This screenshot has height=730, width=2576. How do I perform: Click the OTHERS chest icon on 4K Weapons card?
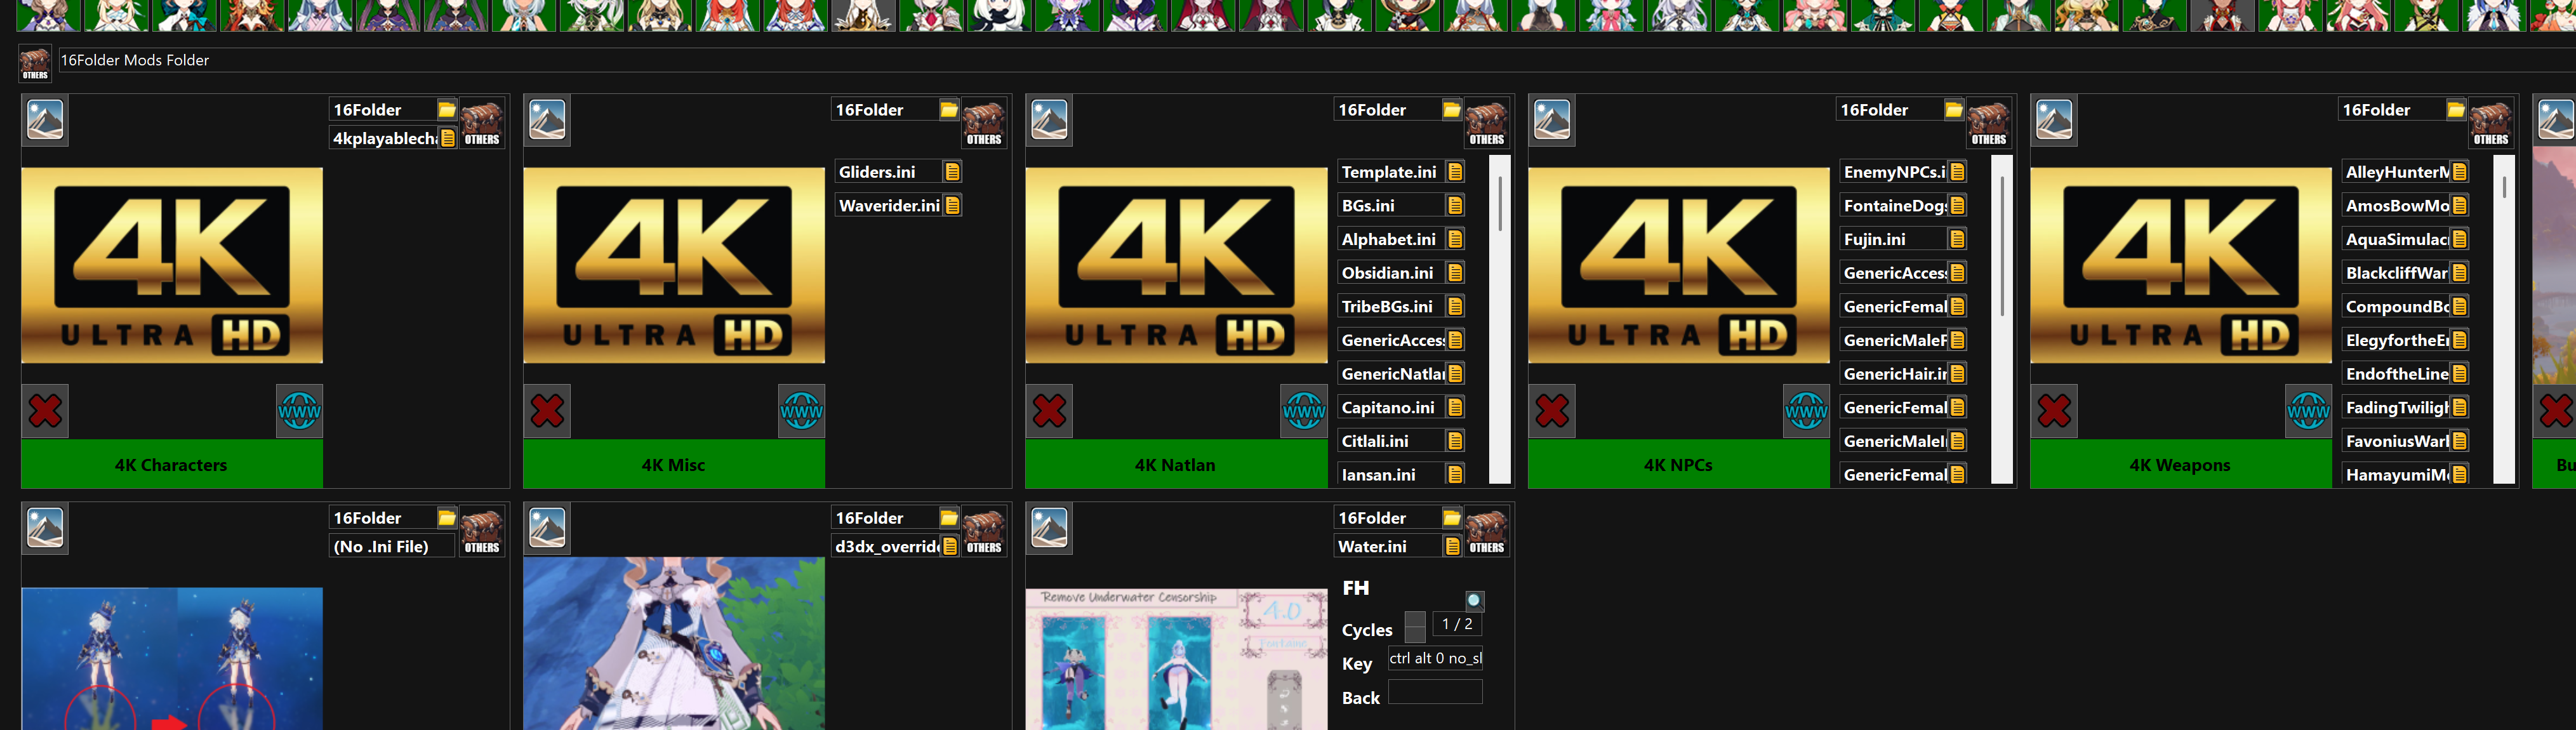point(2490,124)
